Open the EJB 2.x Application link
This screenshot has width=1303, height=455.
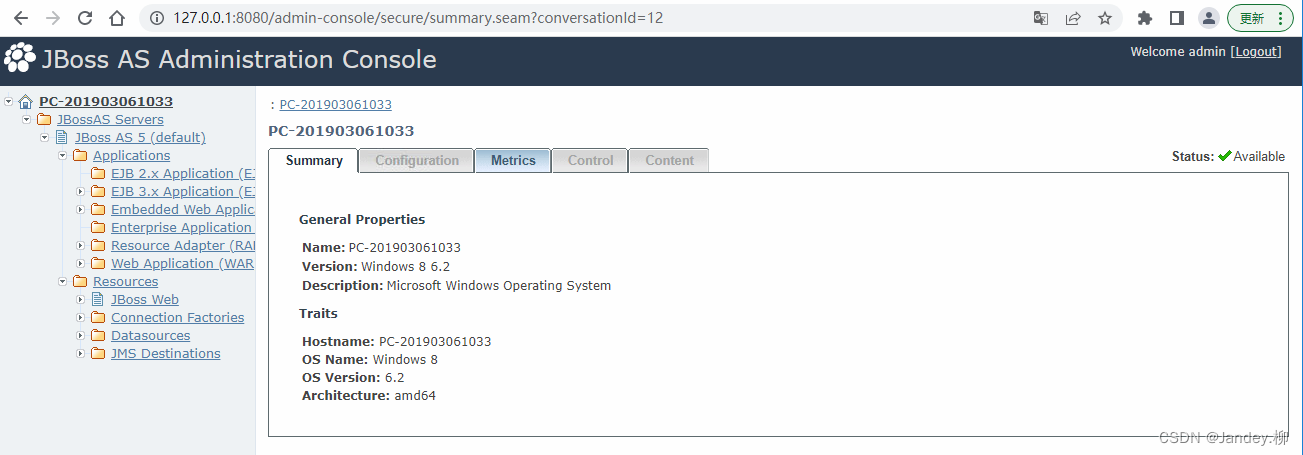tap(183, 174)
